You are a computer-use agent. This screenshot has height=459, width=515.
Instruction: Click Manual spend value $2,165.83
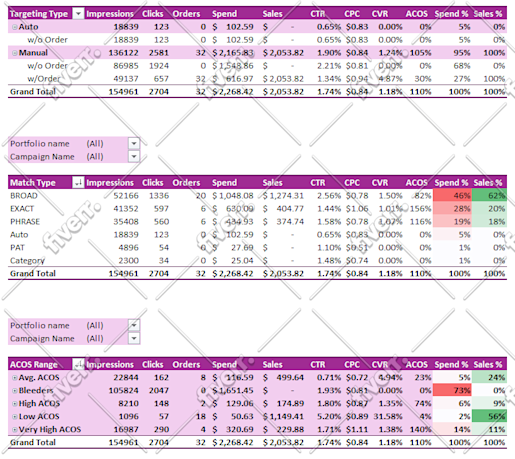pyautogui.click(x=233, y=53)
